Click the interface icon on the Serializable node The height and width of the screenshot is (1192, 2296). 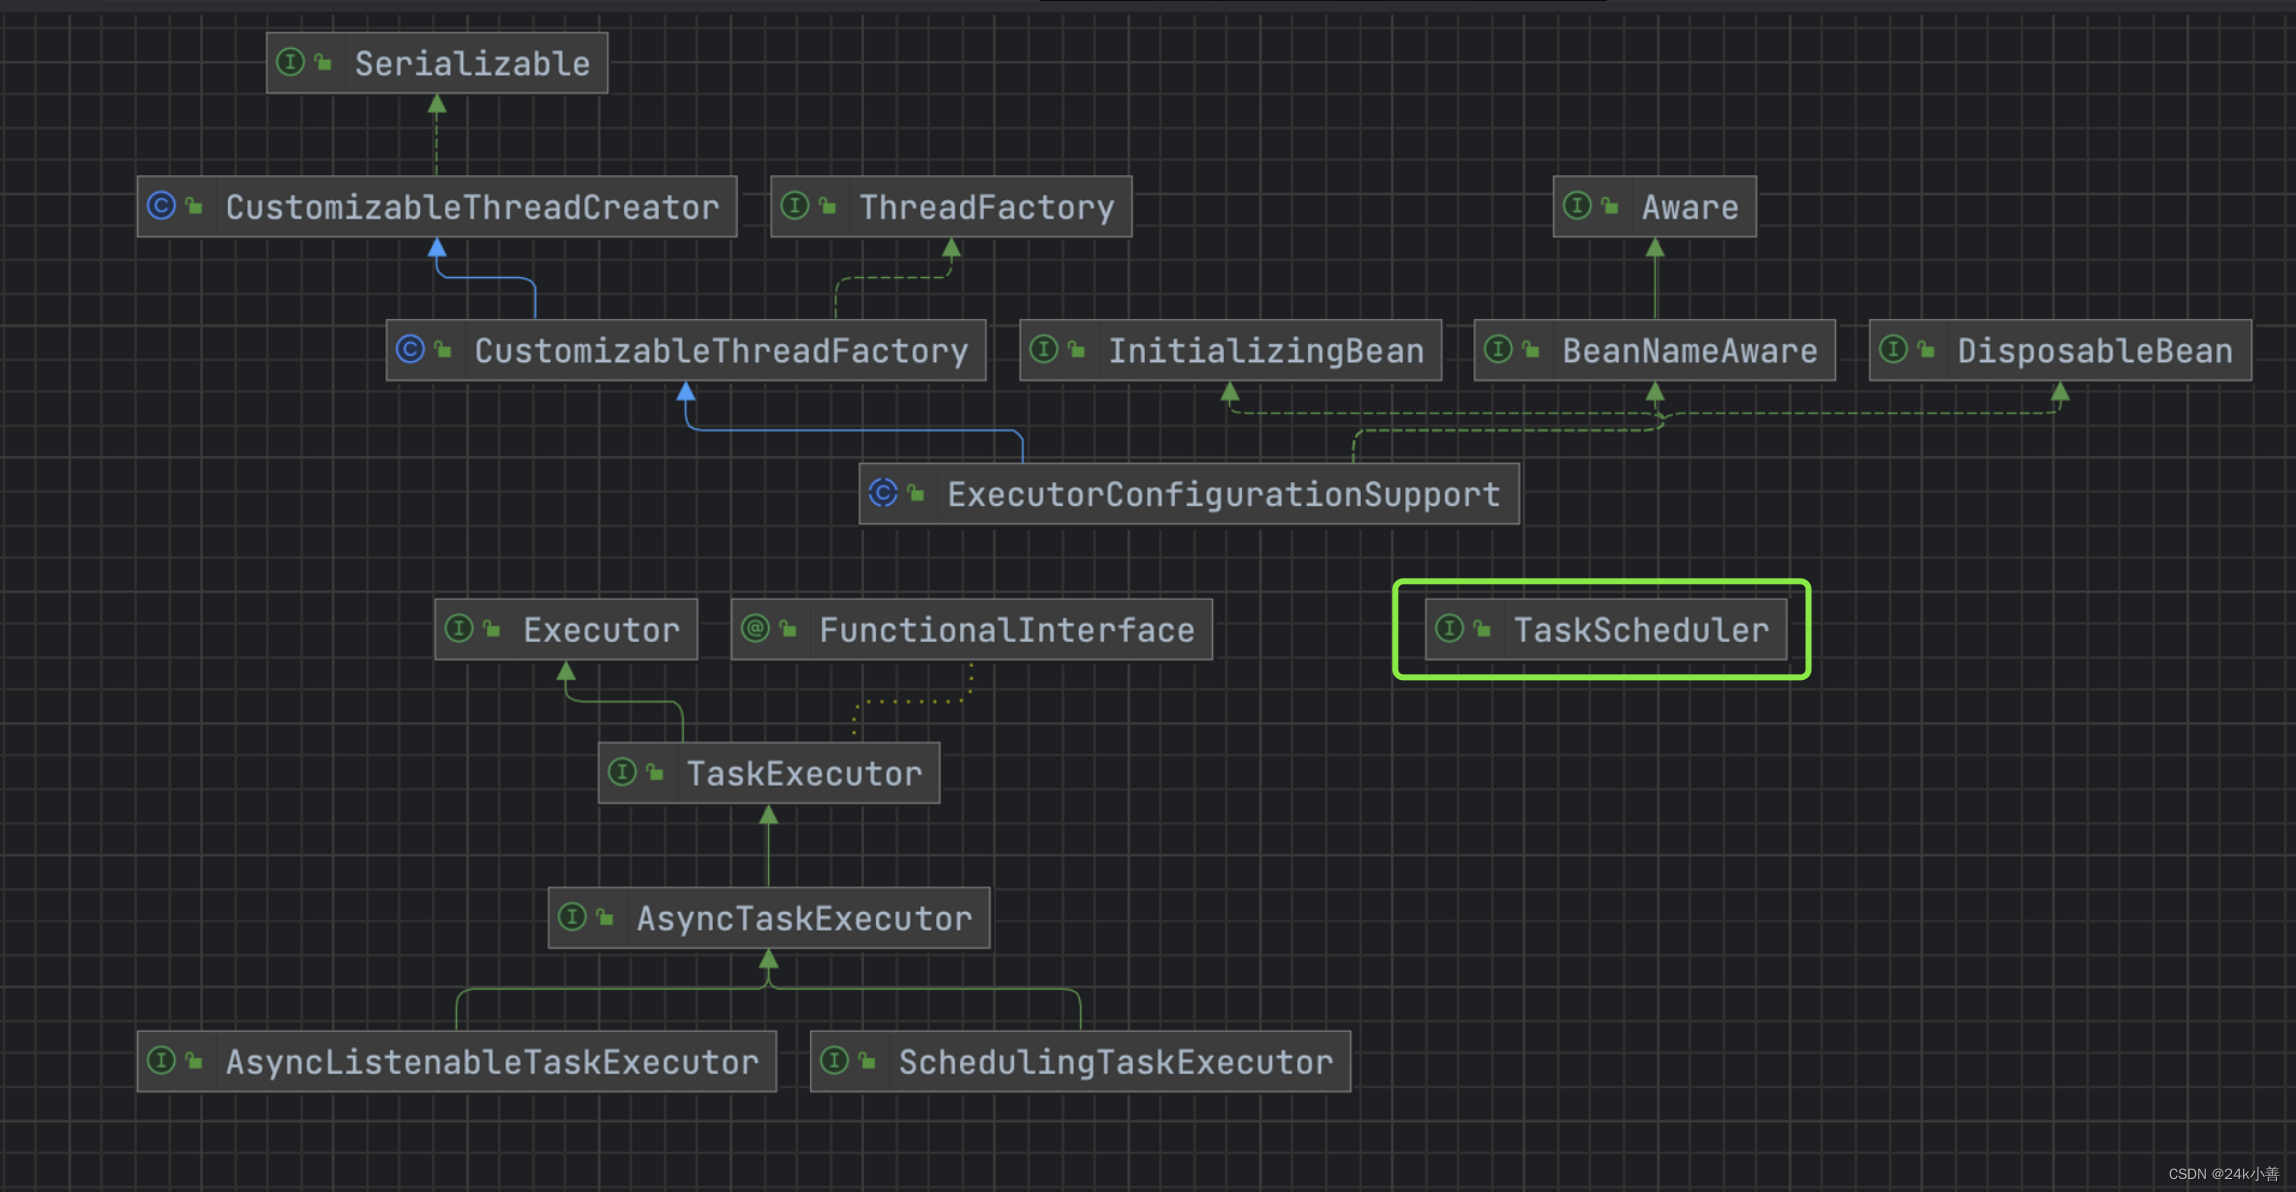tap(290, 63)
